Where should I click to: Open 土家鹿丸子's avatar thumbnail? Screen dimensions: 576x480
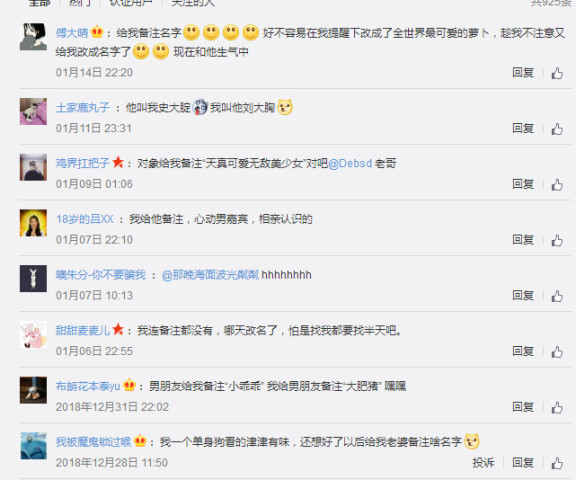click(x=33, y=111)
